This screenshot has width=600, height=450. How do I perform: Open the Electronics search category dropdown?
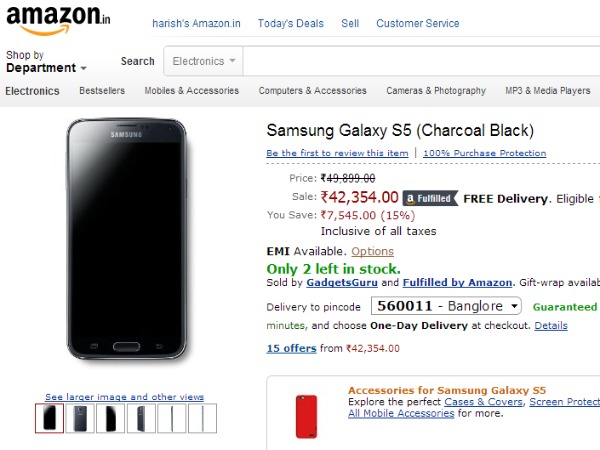tap(204, 61)
